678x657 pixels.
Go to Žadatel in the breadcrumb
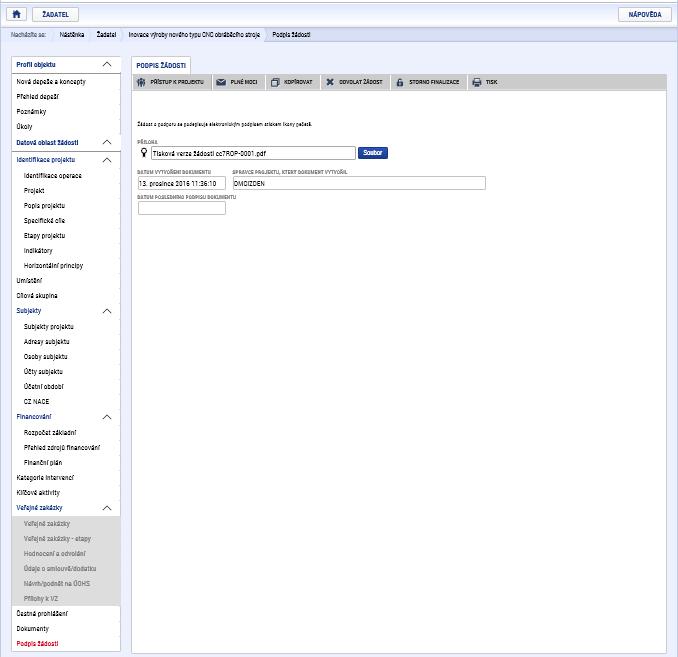point(106,35)
